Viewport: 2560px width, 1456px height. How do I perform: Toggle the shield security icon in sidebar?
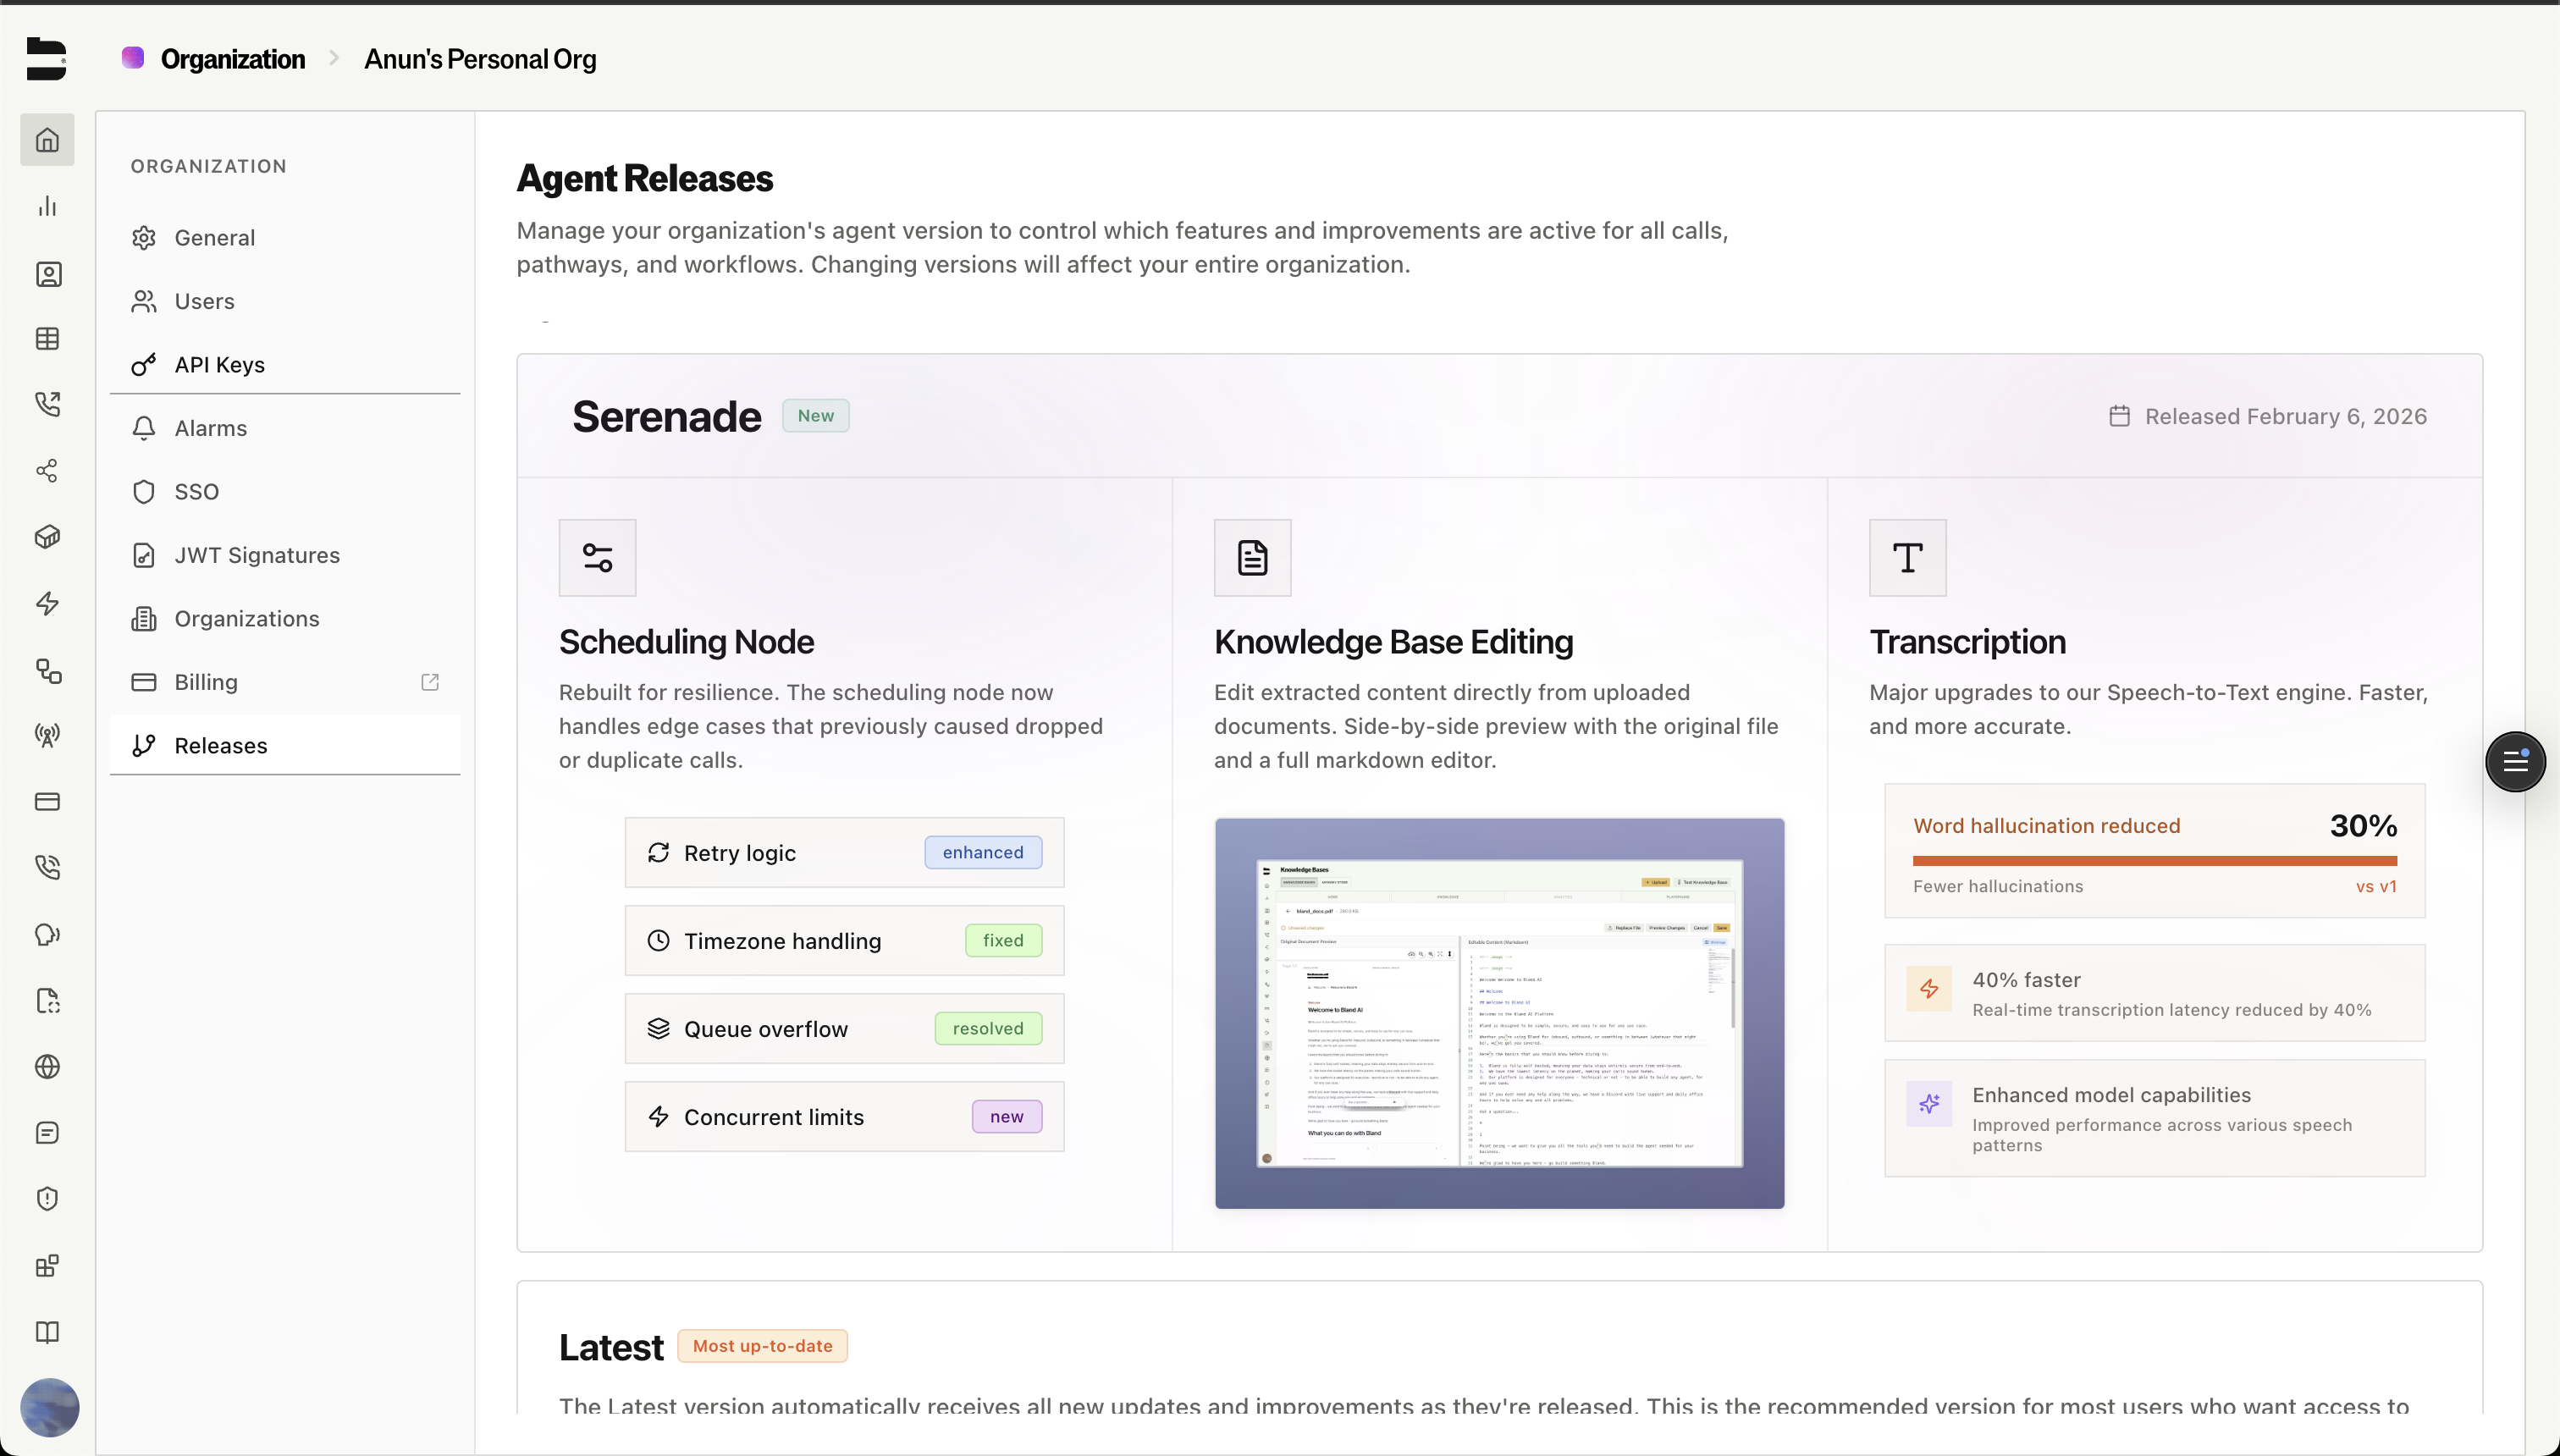point(47,1199)
